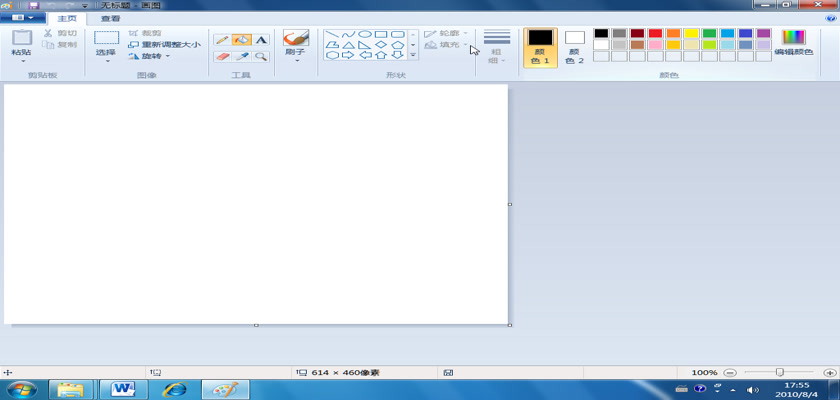Select the Magnifier tool
Viewport: 840px width, 400px height.
point(260,57)
